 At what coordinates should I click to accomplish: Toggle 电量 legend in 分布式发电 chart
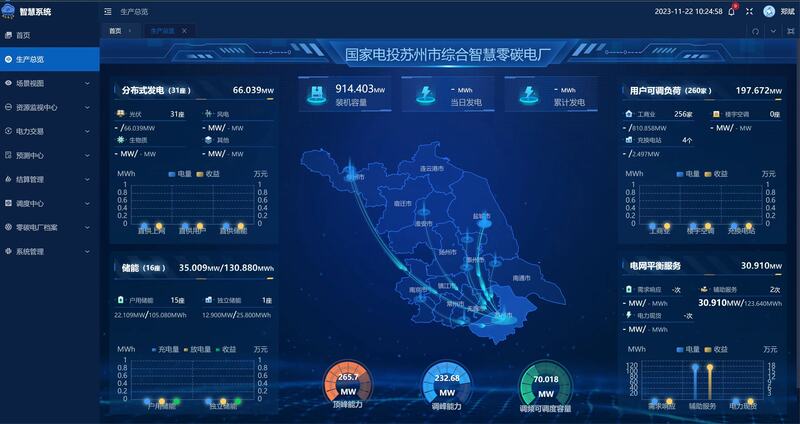(x=180, y=174)
